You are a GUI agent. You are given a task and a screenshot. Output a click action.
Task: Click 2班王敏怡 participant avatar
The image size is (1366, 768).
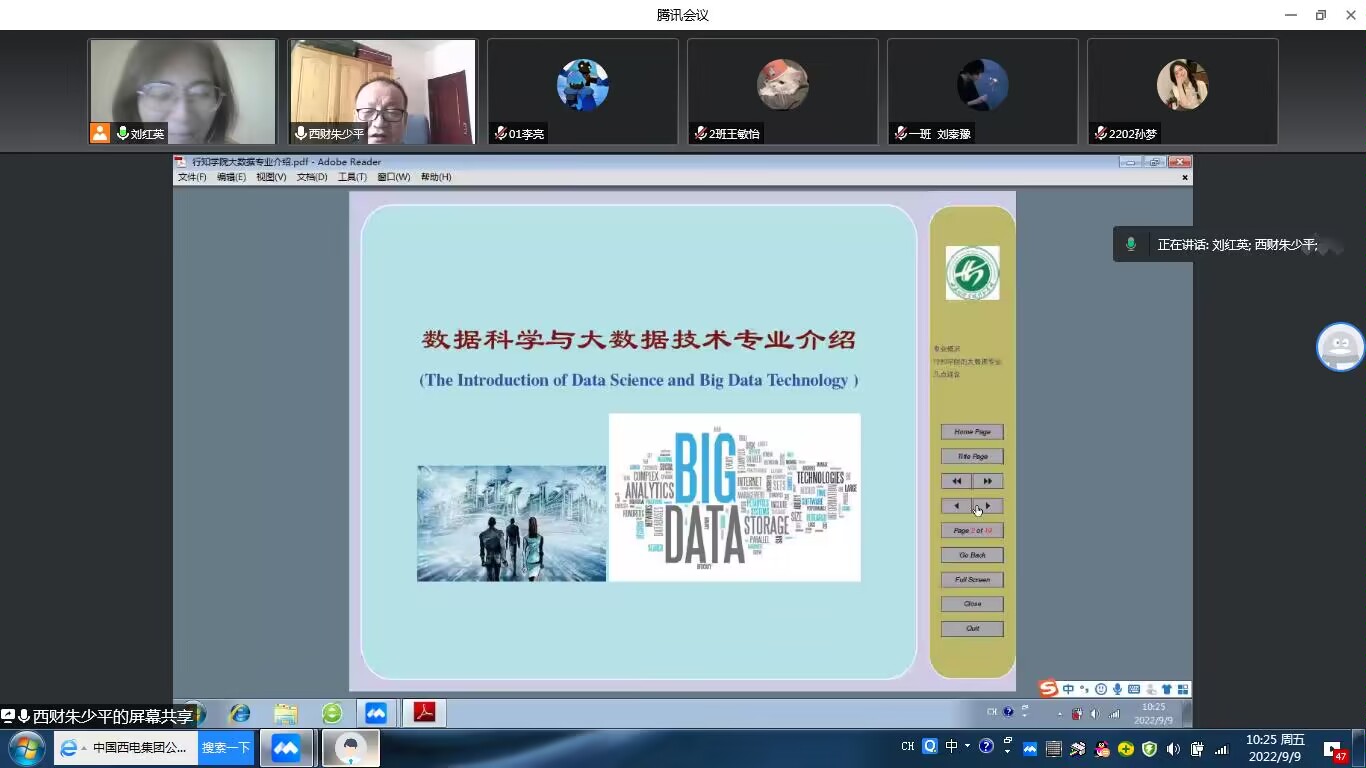click(783, 85)
